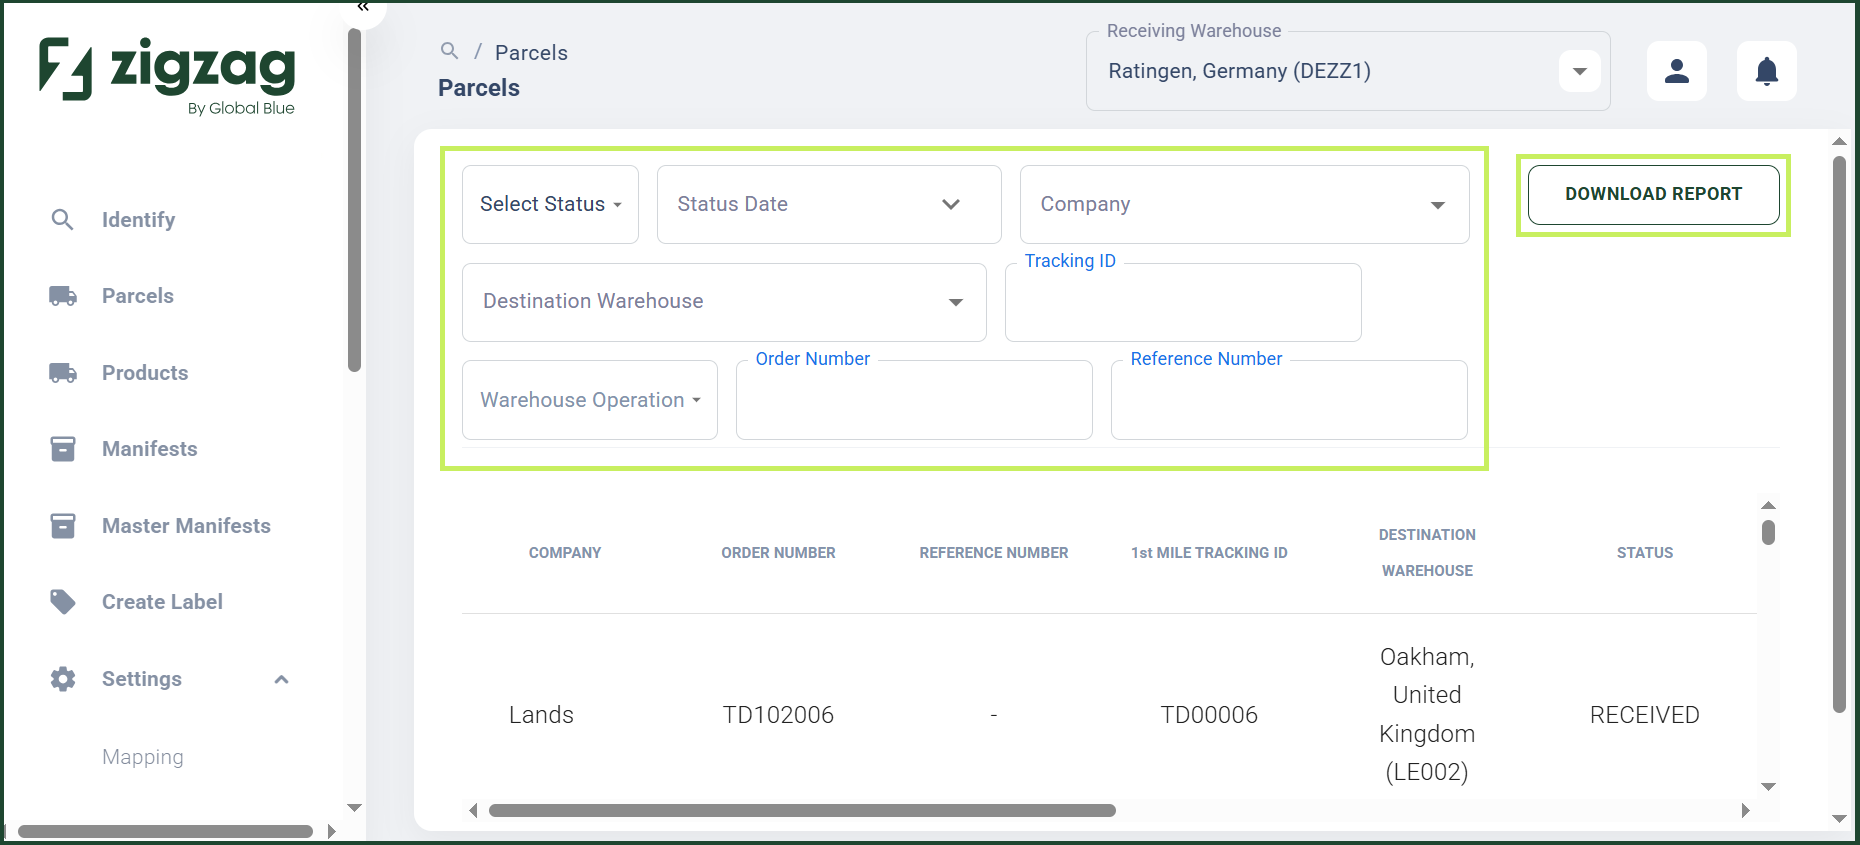
Task: Focus the Reference Number input field
Action: [1289, 400]
